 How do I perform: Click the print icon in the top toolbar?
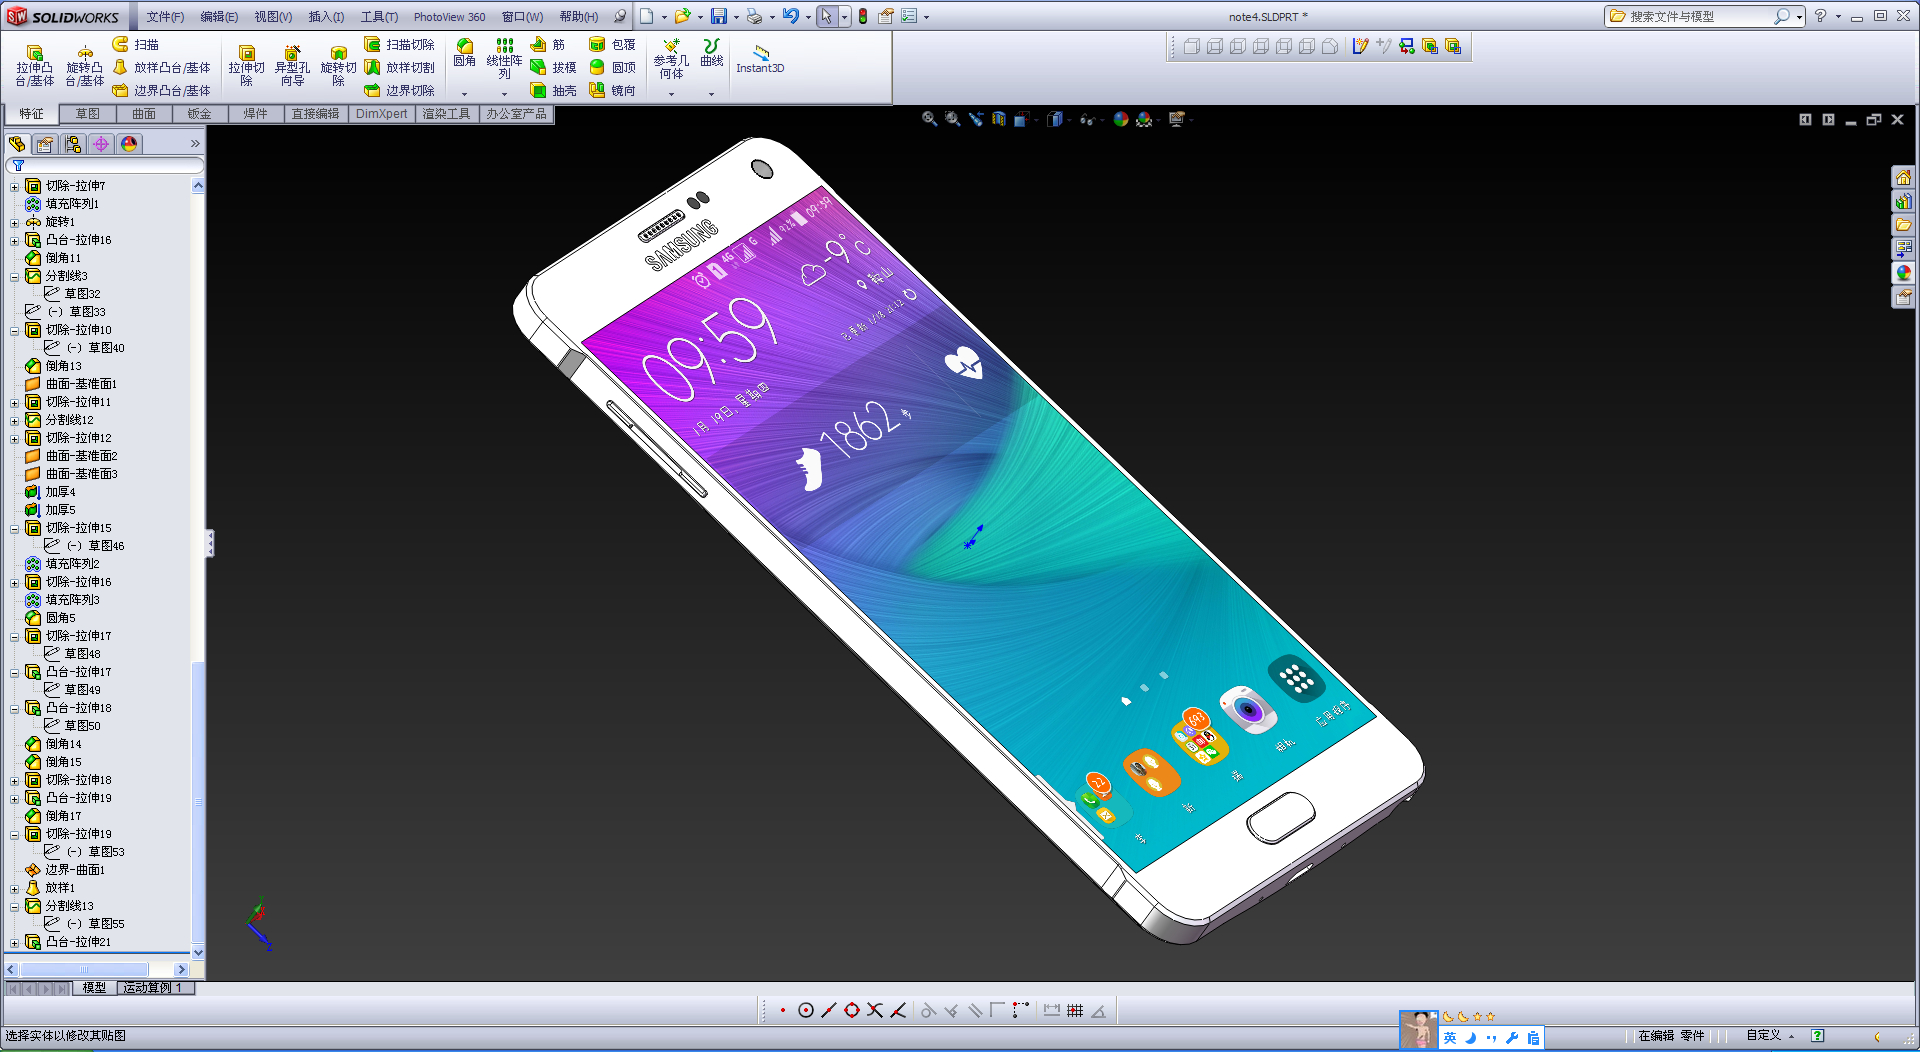coord(755,16)
